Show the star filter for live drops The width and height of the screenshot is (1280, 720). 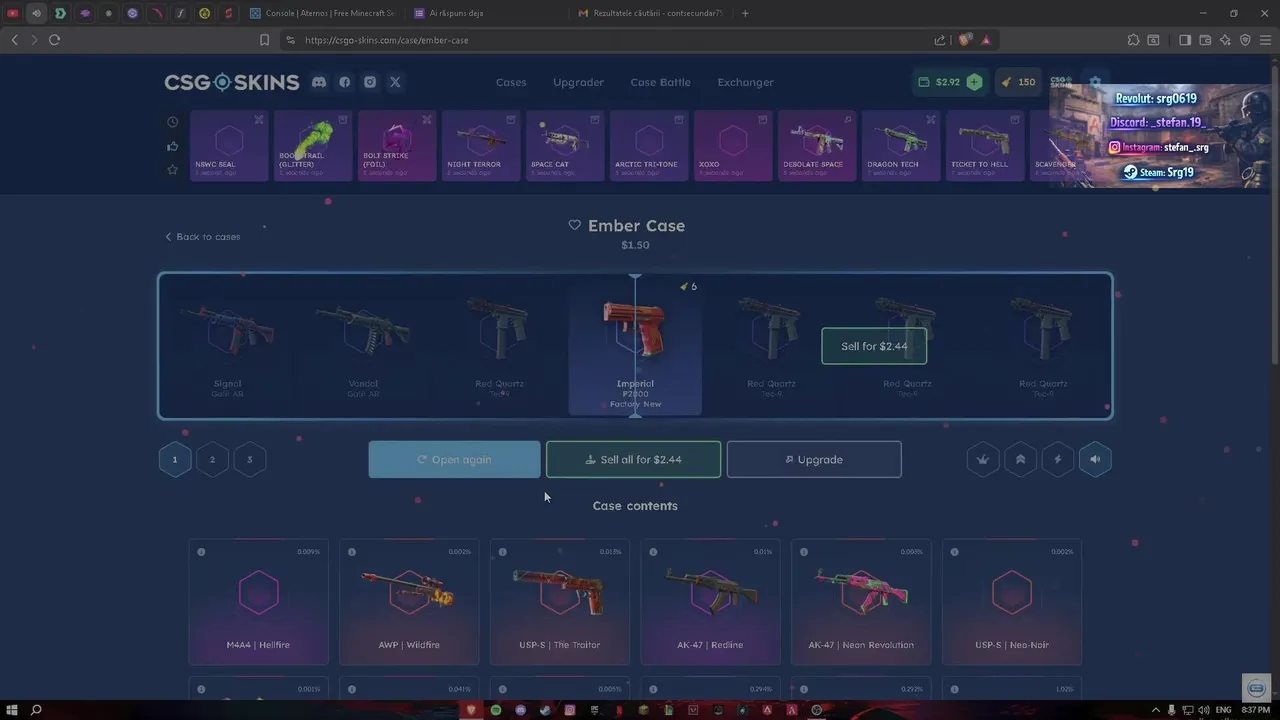click(x=173, y=170)
